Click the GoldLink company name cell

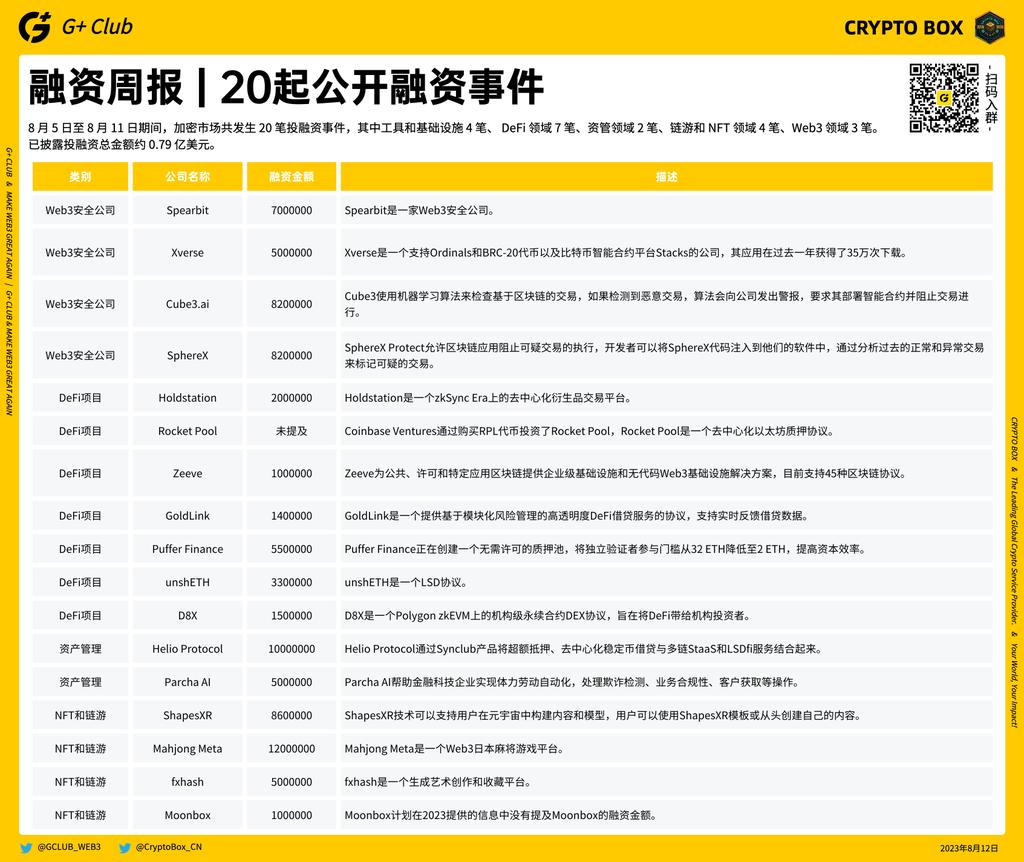187,516
